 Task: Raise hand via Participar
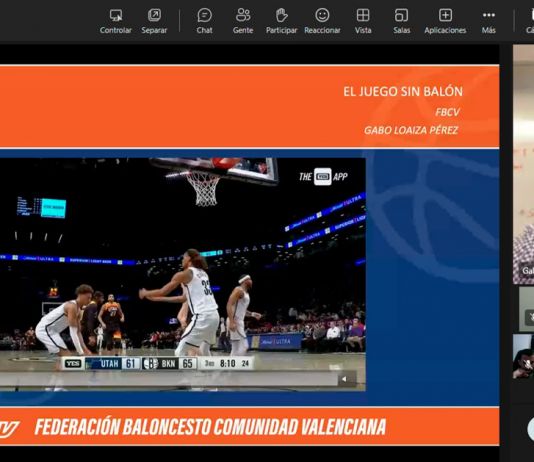[281, 21]
